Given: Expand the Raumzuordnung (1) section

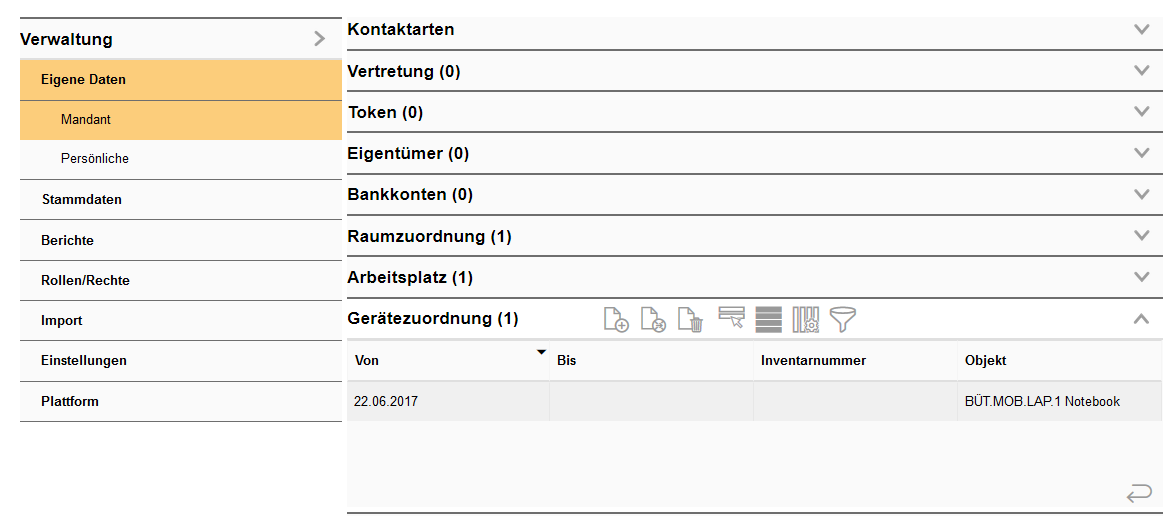Looking at the screenshot, I should pyautogui.click(x=1142, y=236).
